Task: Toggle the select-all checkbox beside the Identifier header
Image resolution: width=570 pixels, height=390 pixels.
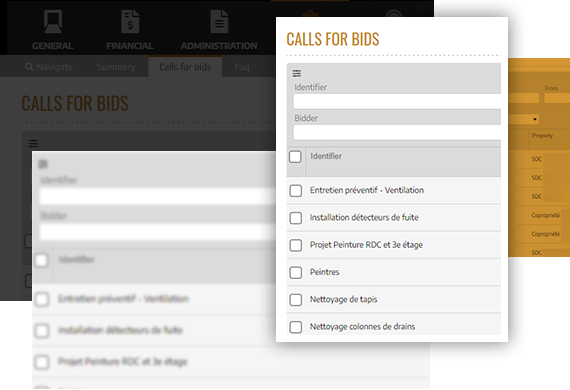Action: pyautogui.click(x=295, y=157)
